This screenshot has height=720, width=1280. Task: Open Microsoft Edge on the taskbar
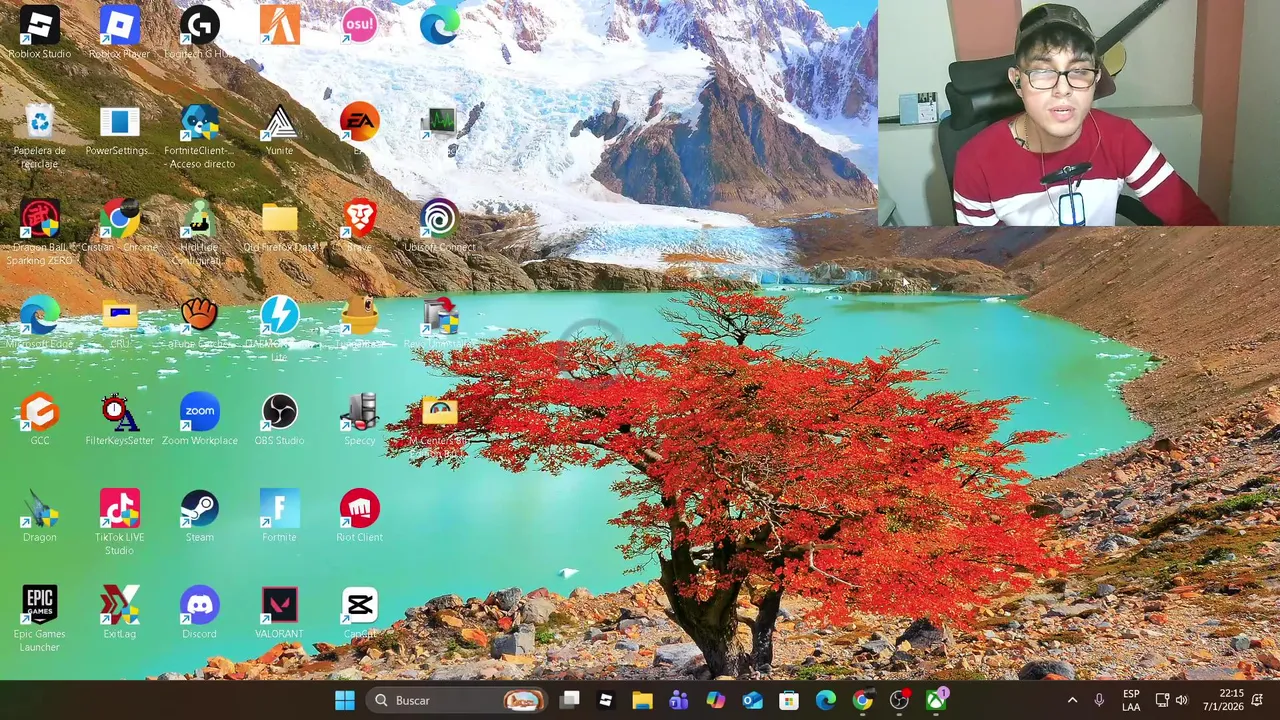[x=826, y=700]
